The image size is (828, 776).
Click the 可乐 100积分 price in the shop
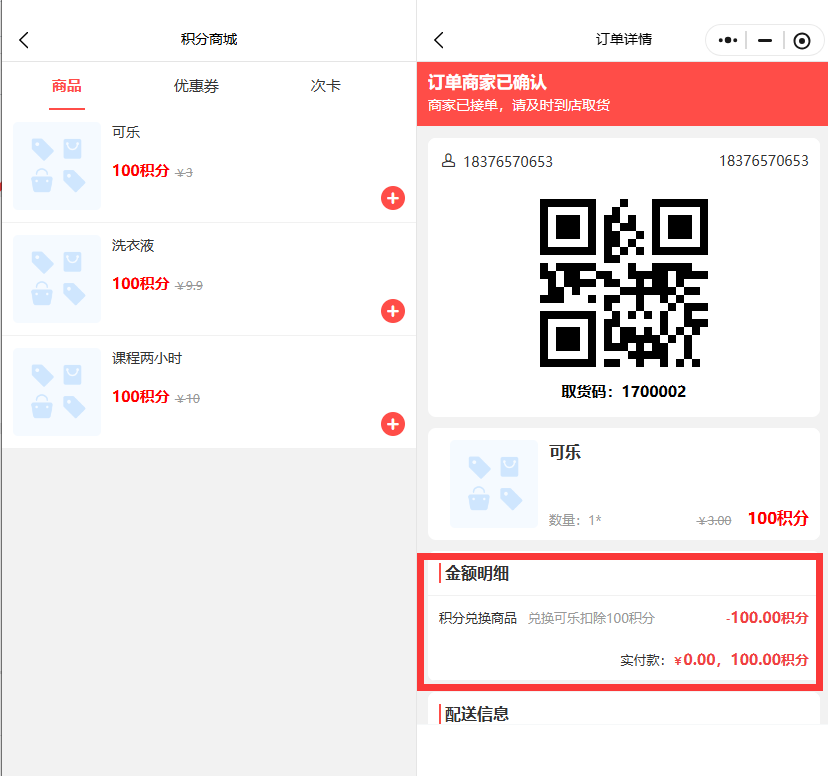pos(140,171)
